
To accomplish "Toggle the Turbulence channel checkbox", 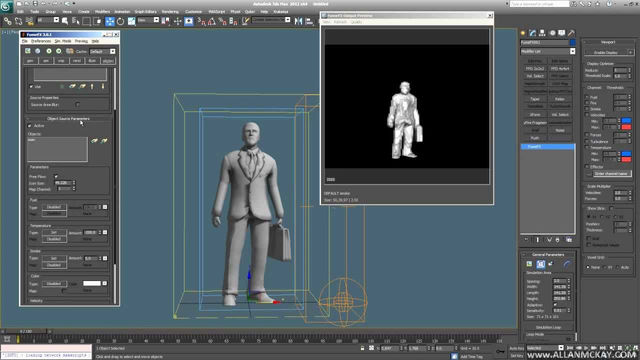I will coord(587,141).
